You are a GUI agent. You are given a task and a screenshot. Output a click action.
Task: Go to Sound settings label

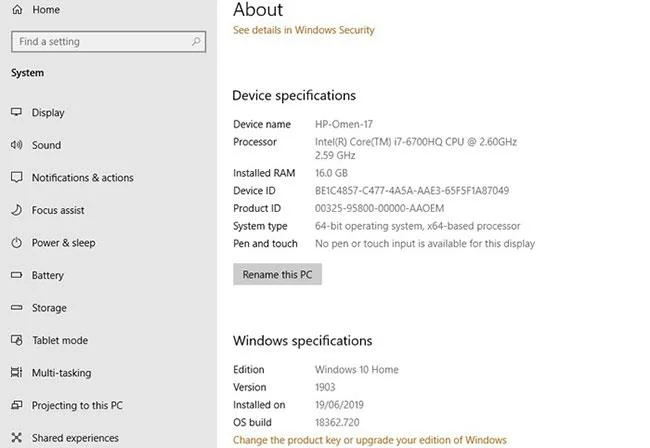(46, 145)
